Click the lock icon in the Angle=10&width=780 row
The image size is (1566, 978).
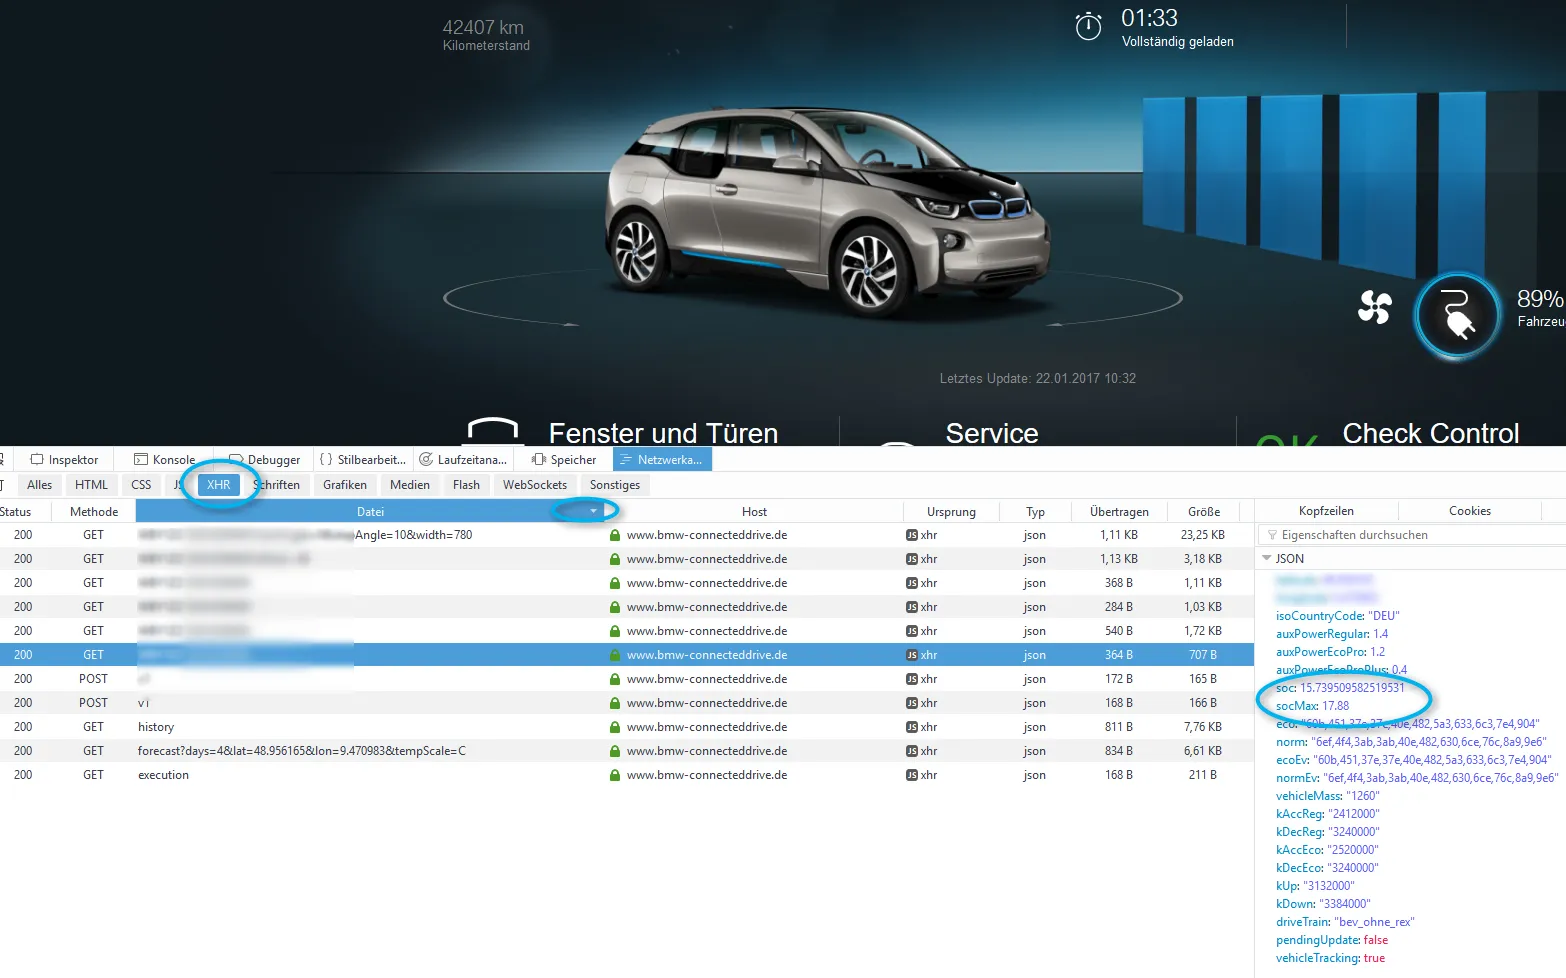point(615,535)
